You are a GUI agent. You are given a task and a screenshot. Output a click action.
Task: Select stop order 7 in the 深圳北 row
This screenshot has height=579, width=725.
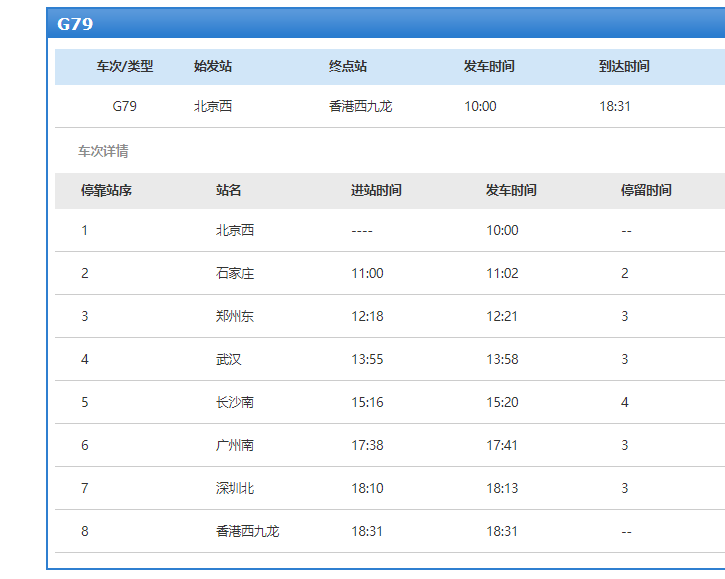(85, 488)
